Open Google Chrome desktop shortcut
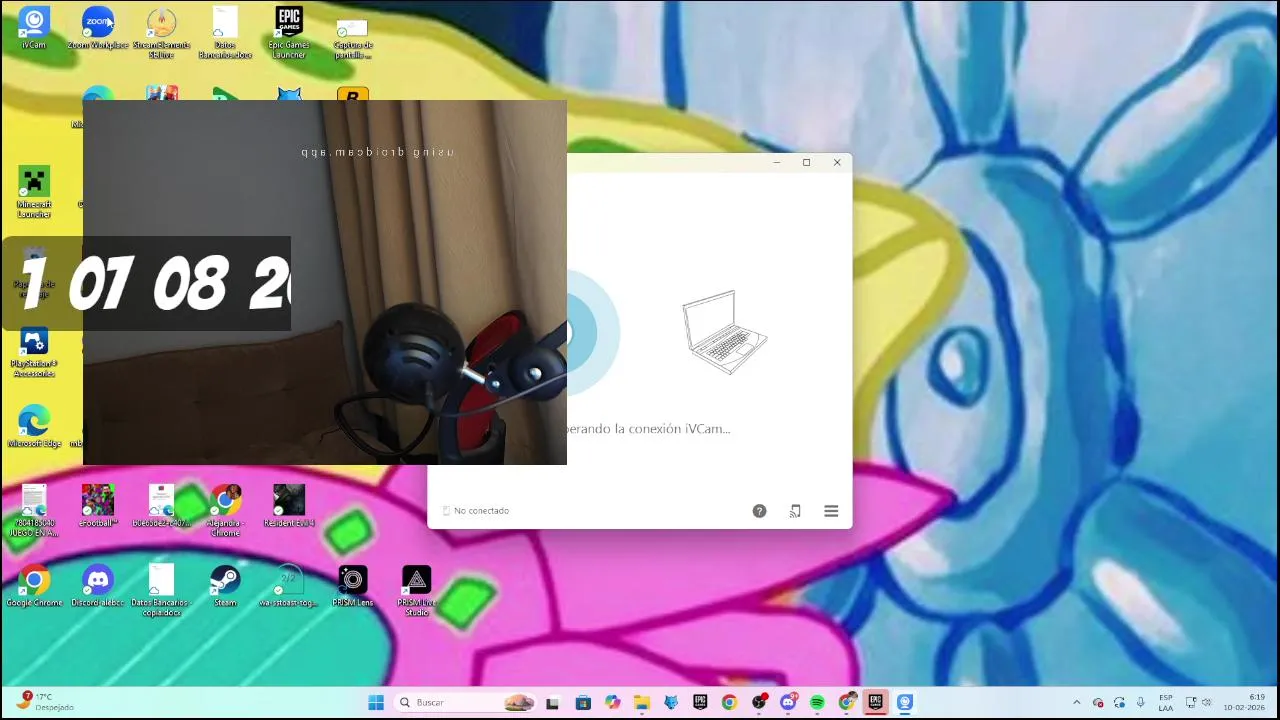Viewport: 1280px width, 720px height. pyautogui.click(x=34, y=586)
